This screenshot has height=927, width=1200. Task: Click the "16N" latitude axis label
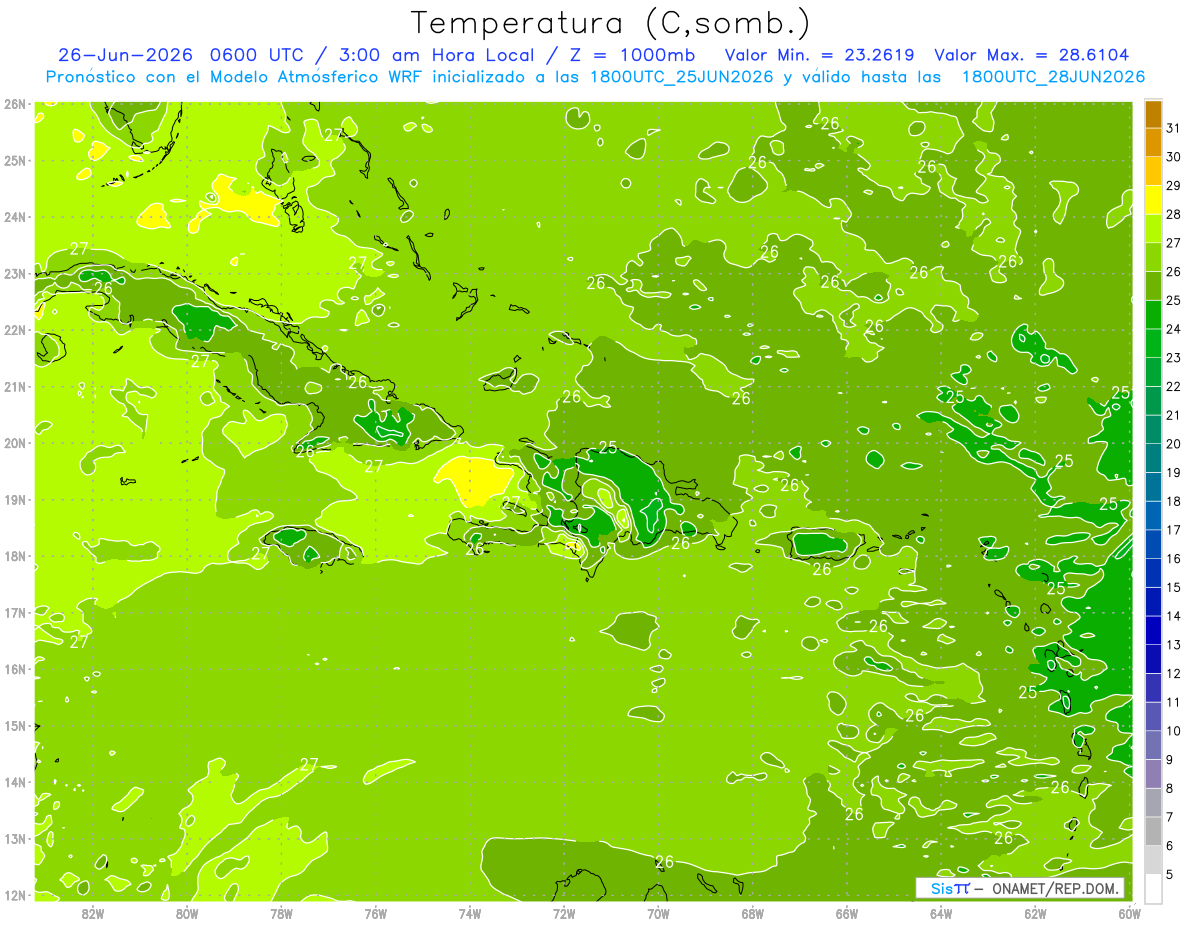pyautogui.click(x=15, y=669)
